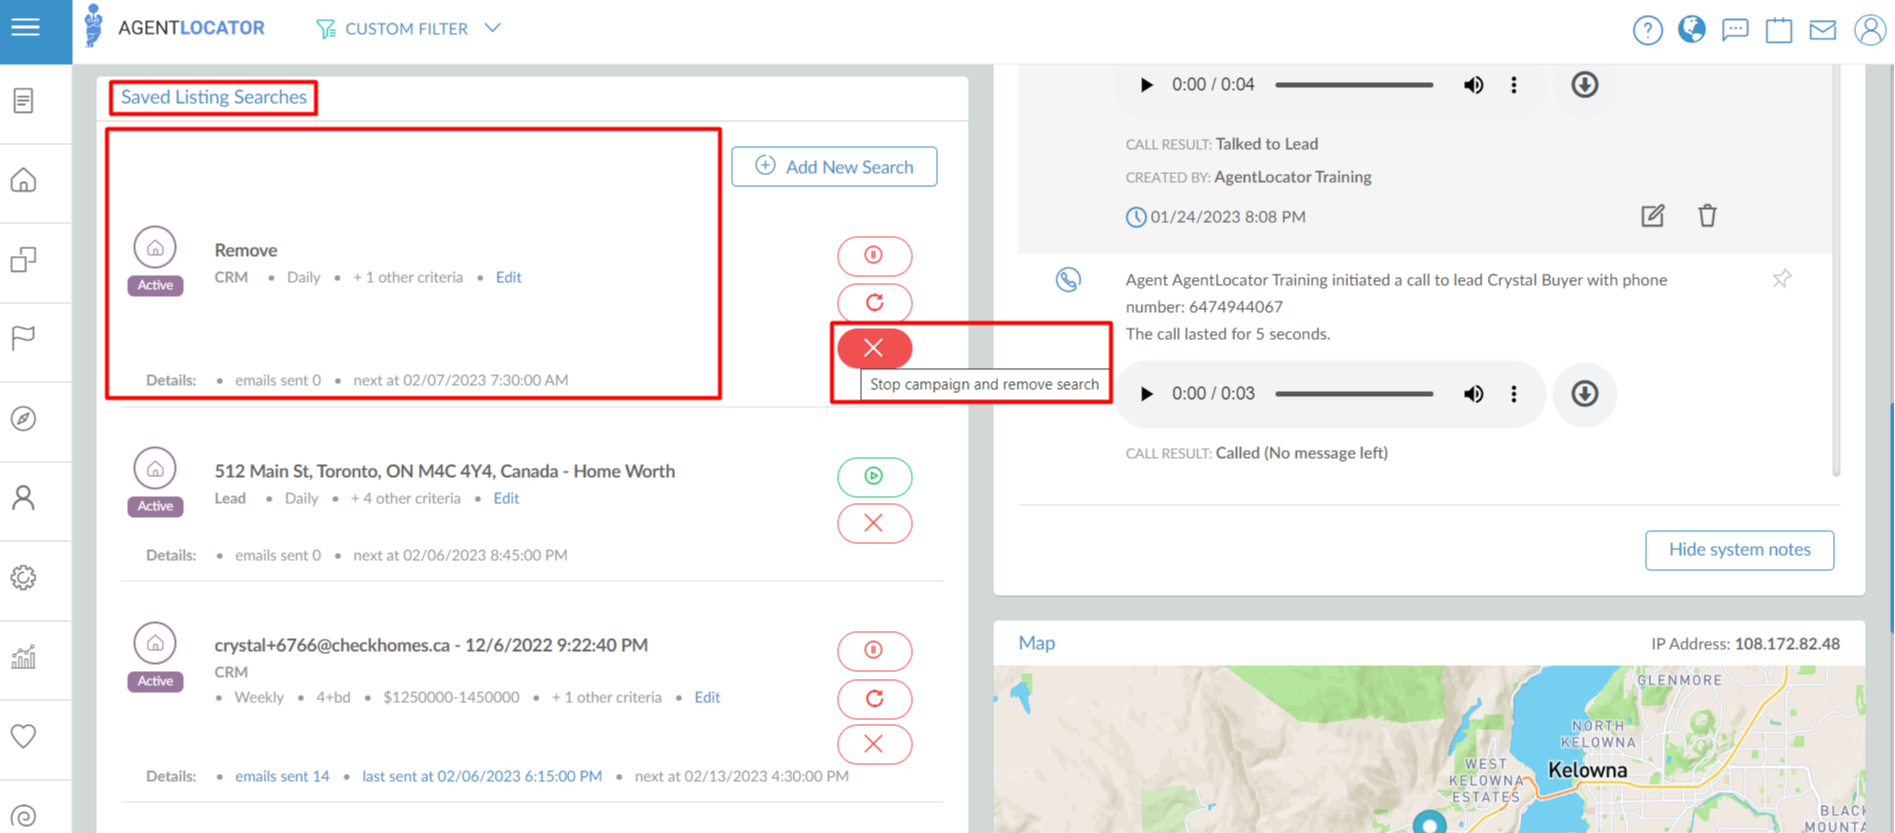
Task: Click the notes panel scrollbar
Action: point(1836,270)
